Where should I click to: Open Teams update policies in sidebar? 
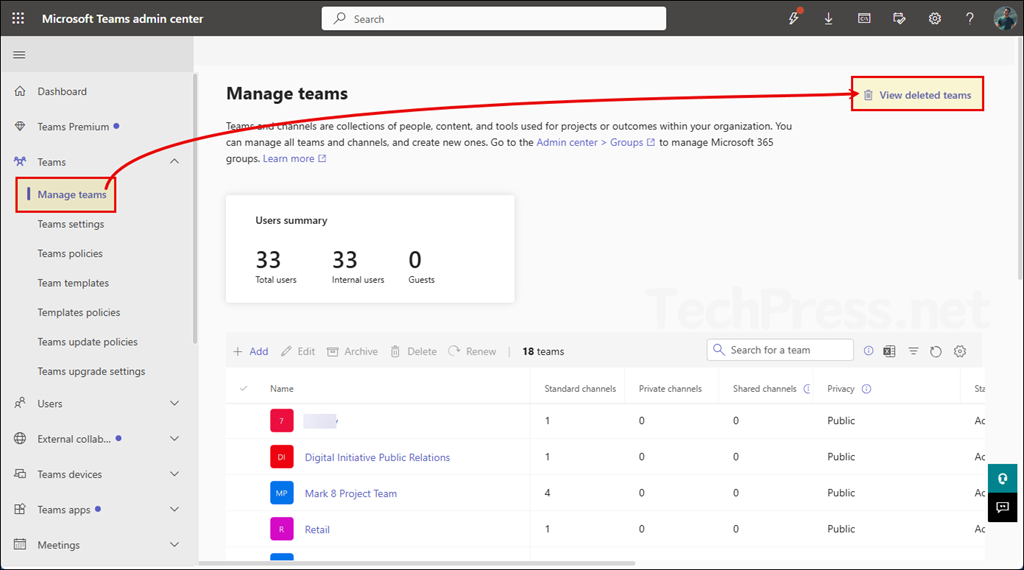click(88, 341)
